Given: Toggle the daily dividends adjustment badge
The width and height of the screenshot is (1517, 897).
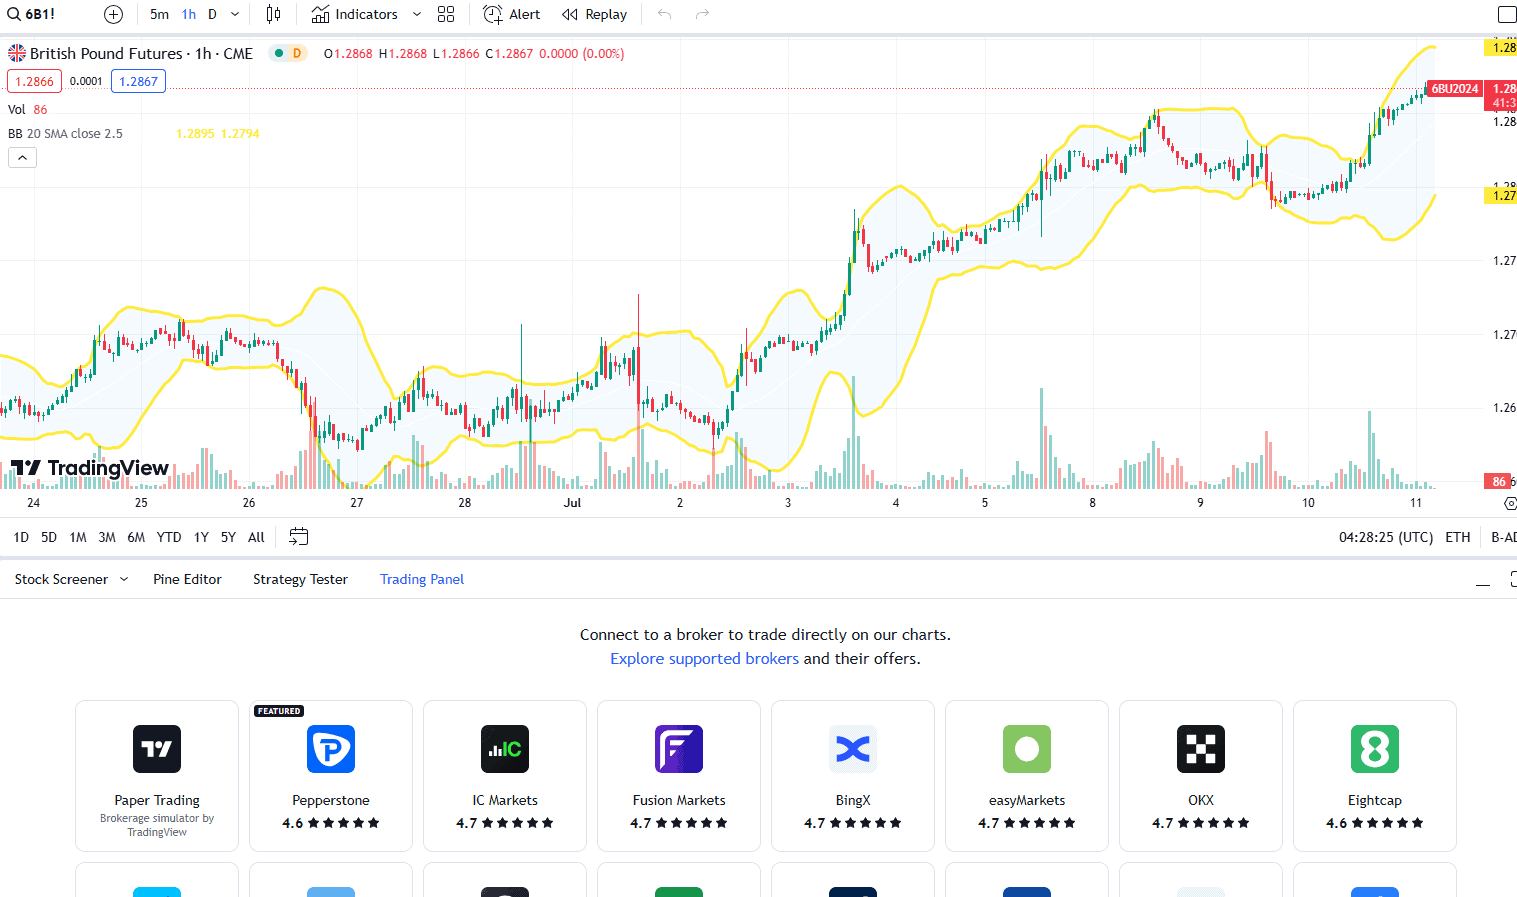Looking at the screenshot, I should (295, 53).
